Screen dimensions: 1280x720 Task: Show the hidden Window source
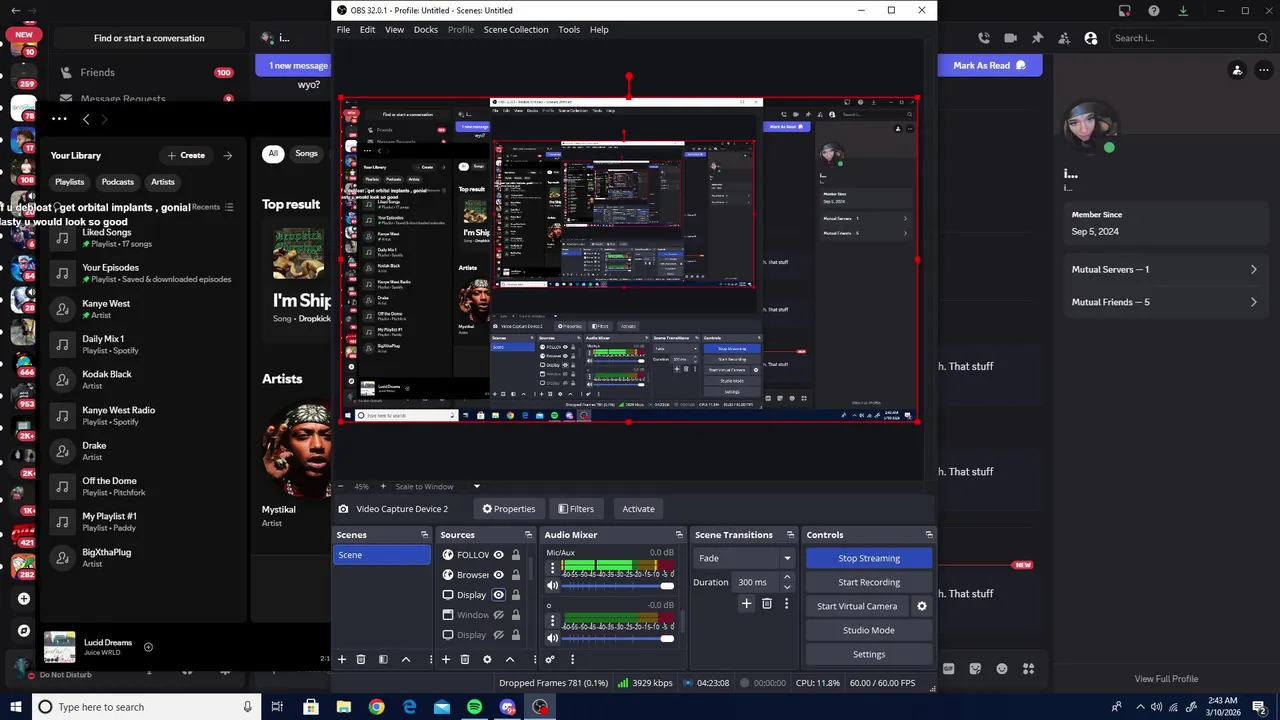tap(498, 615)
